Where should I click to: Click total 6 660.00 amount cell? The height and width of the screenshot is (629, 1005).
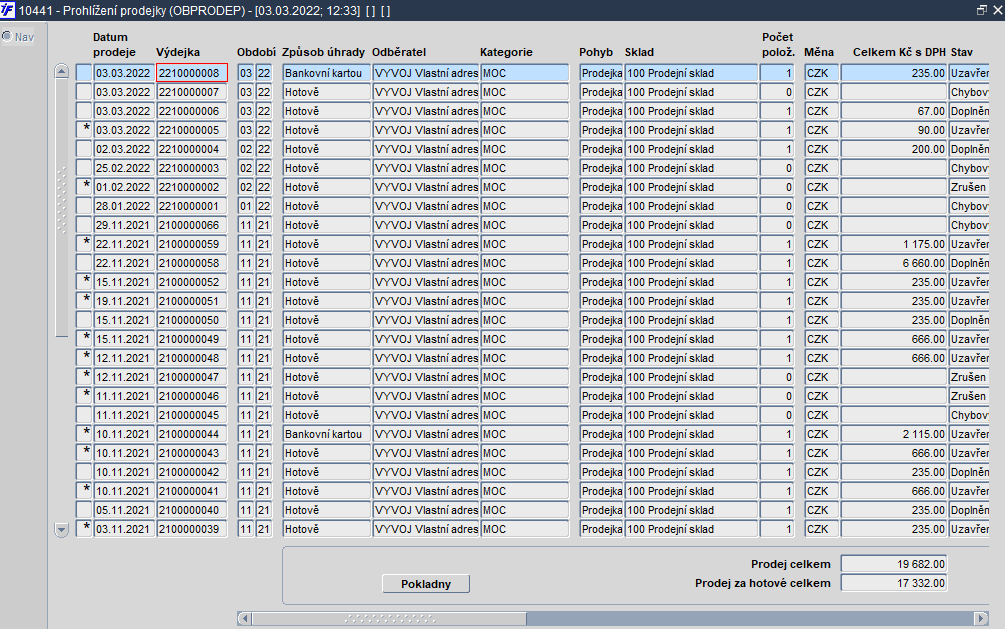coord(893,263)
